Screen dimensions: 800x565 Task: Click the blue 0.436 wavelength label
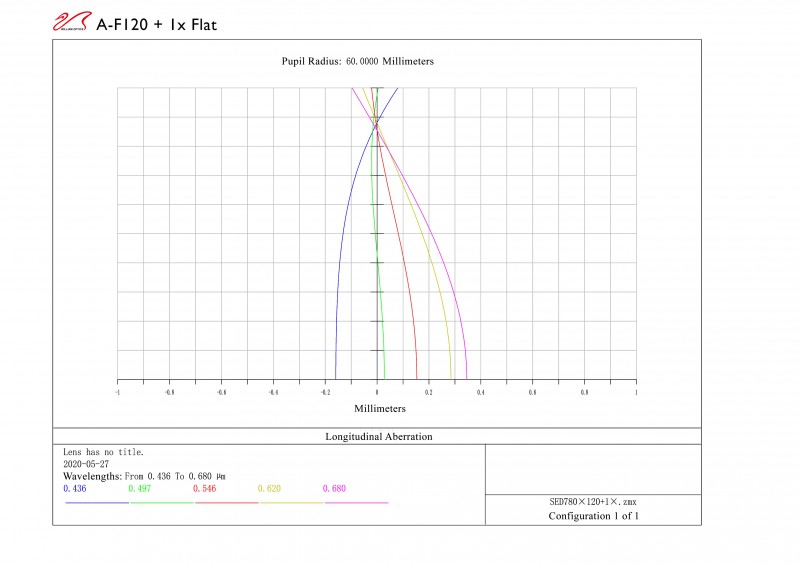[74, 488]
